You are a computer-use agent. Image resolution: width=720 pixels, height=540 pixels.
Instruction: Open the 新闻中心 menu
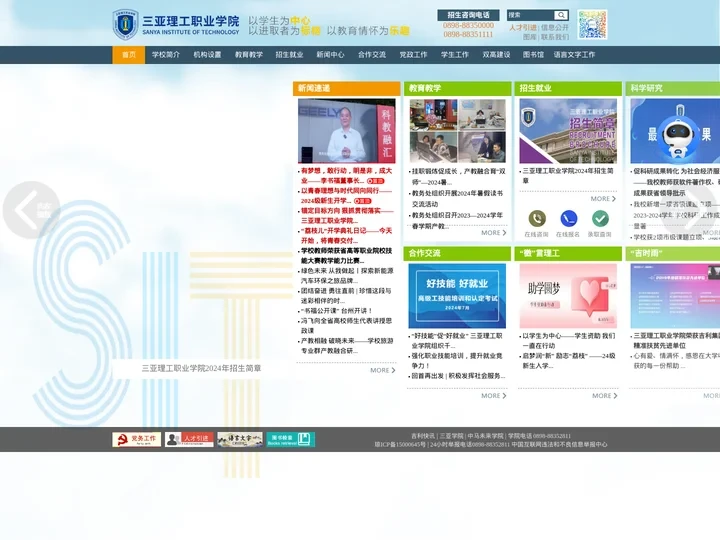pyautogui.click(x=330, y=55)
